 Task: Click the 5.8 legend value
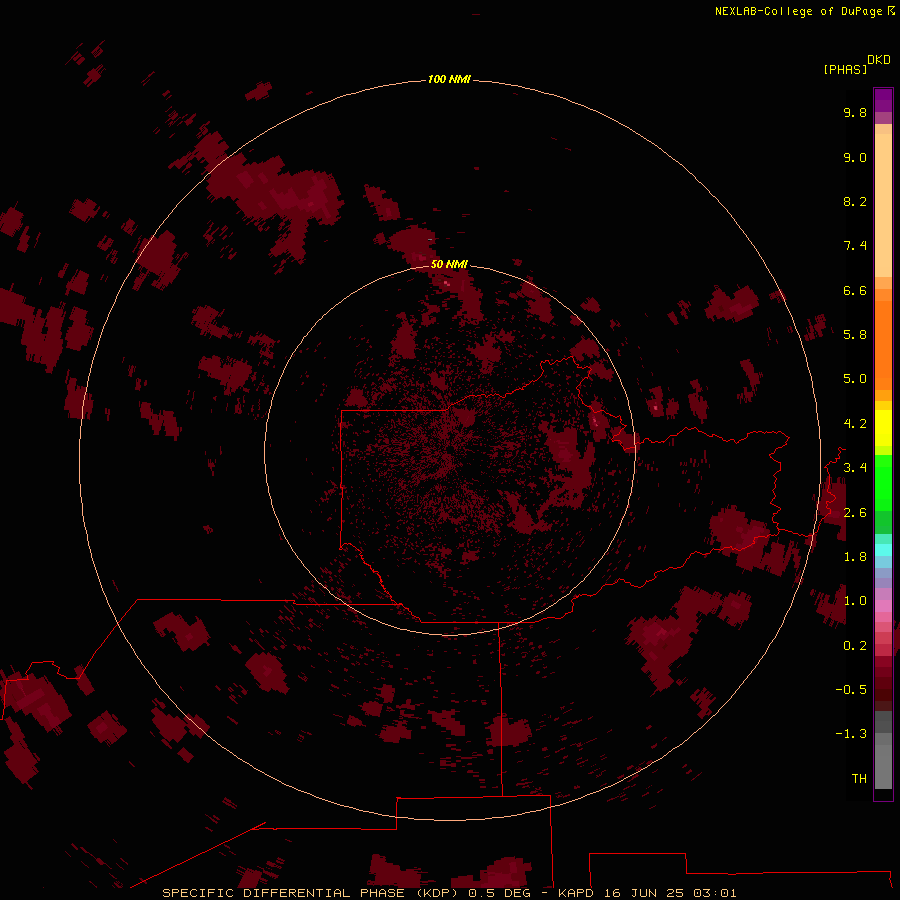(x=855, y=334)
